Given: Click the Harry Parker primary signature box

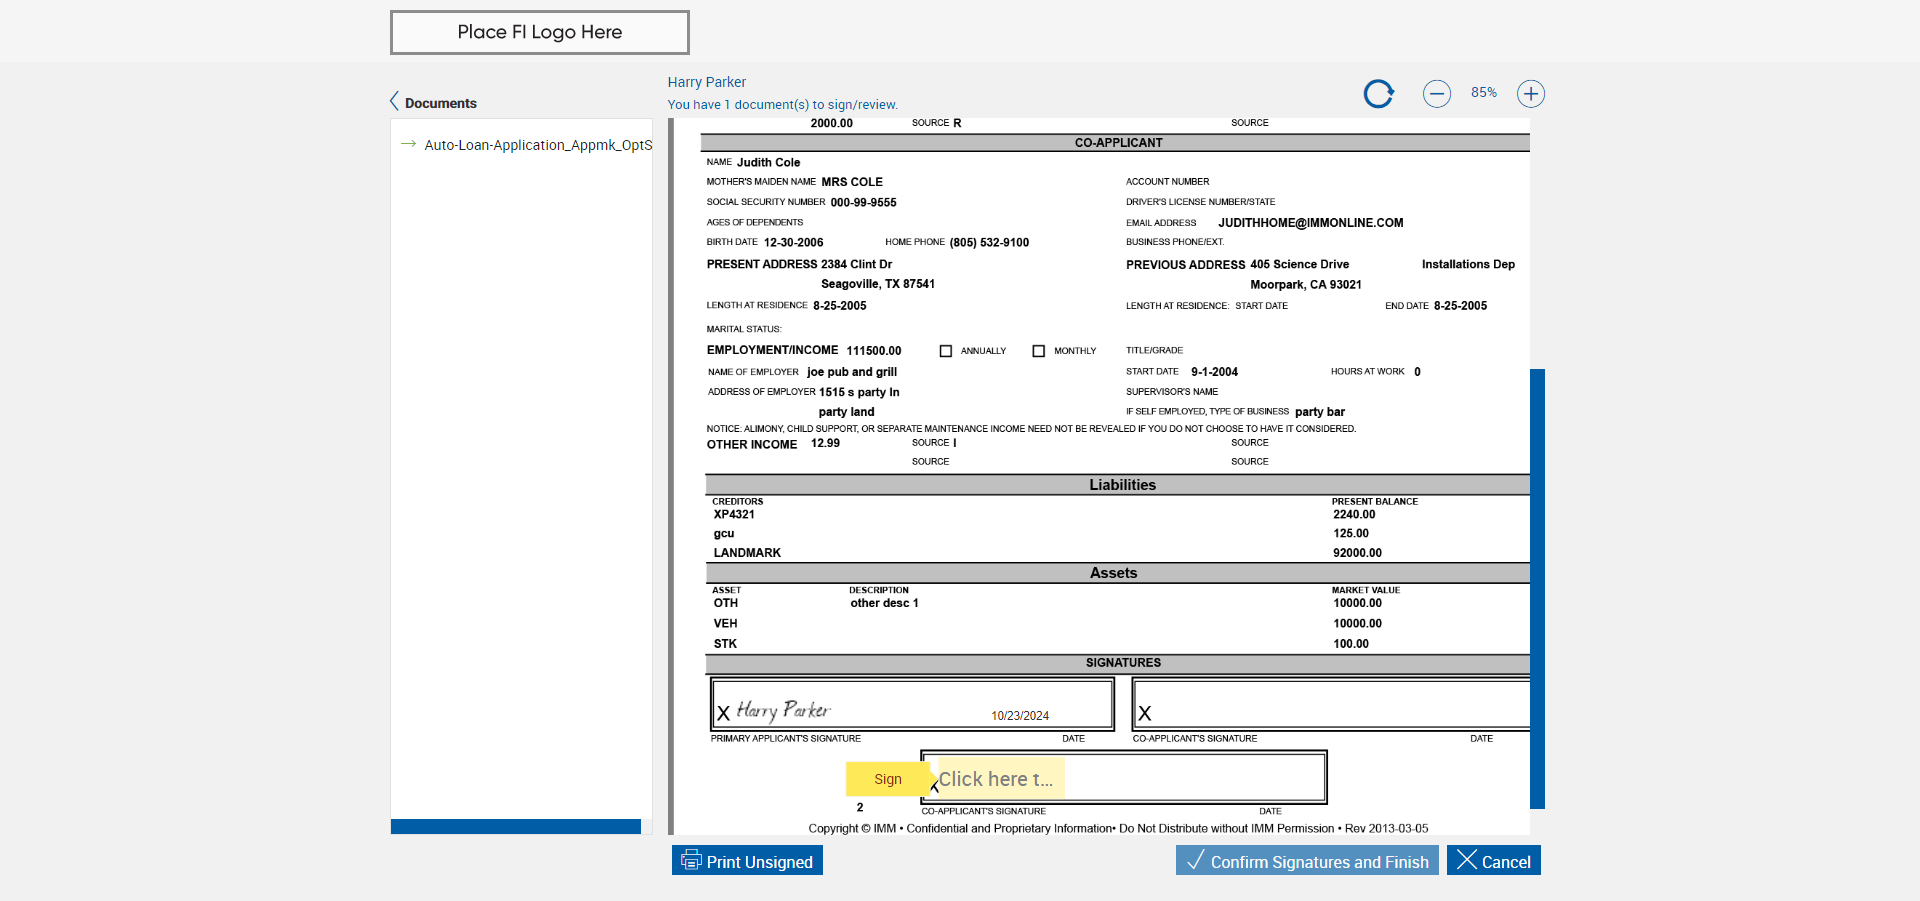Looking at the screenshot, I should pyautogui.click(x=913, y=704).
